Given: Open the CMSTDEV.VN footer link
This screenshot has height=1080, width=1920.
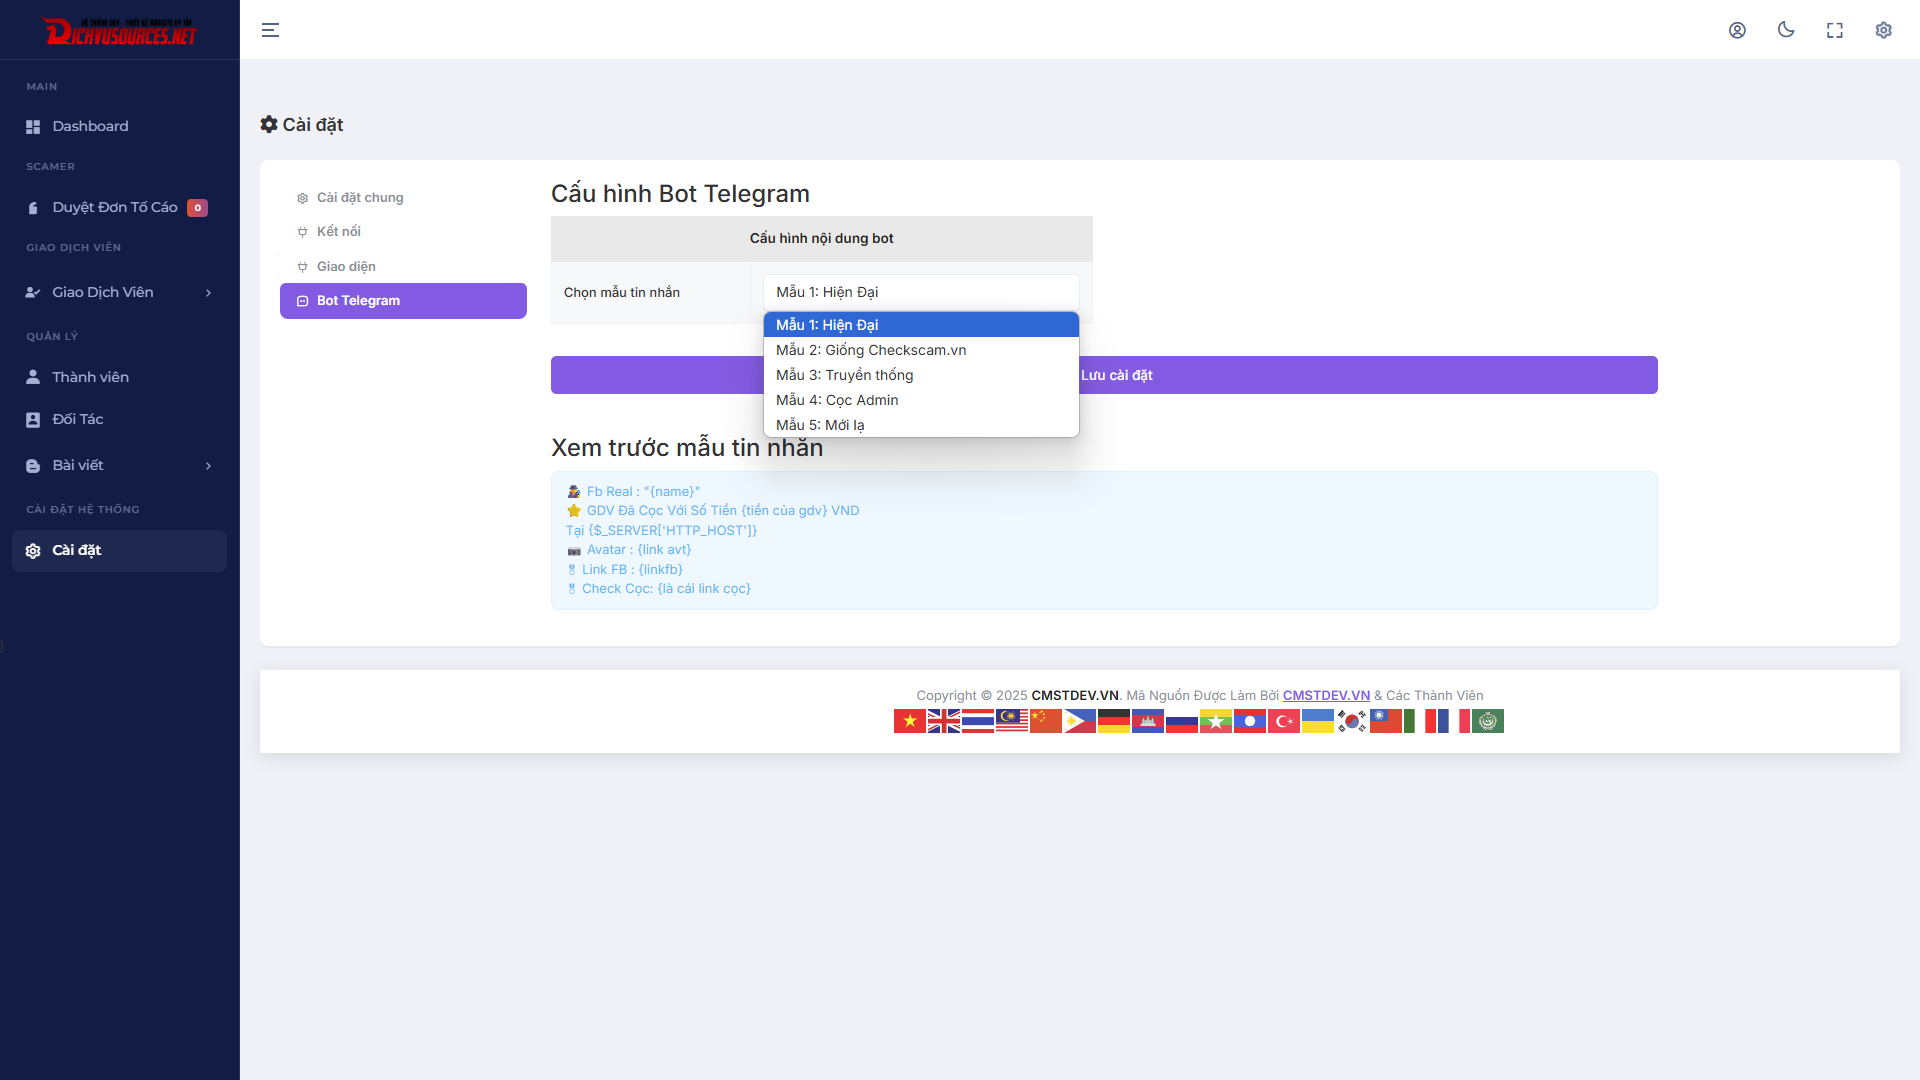Looking at the screenshot, I should point(1326,695).
